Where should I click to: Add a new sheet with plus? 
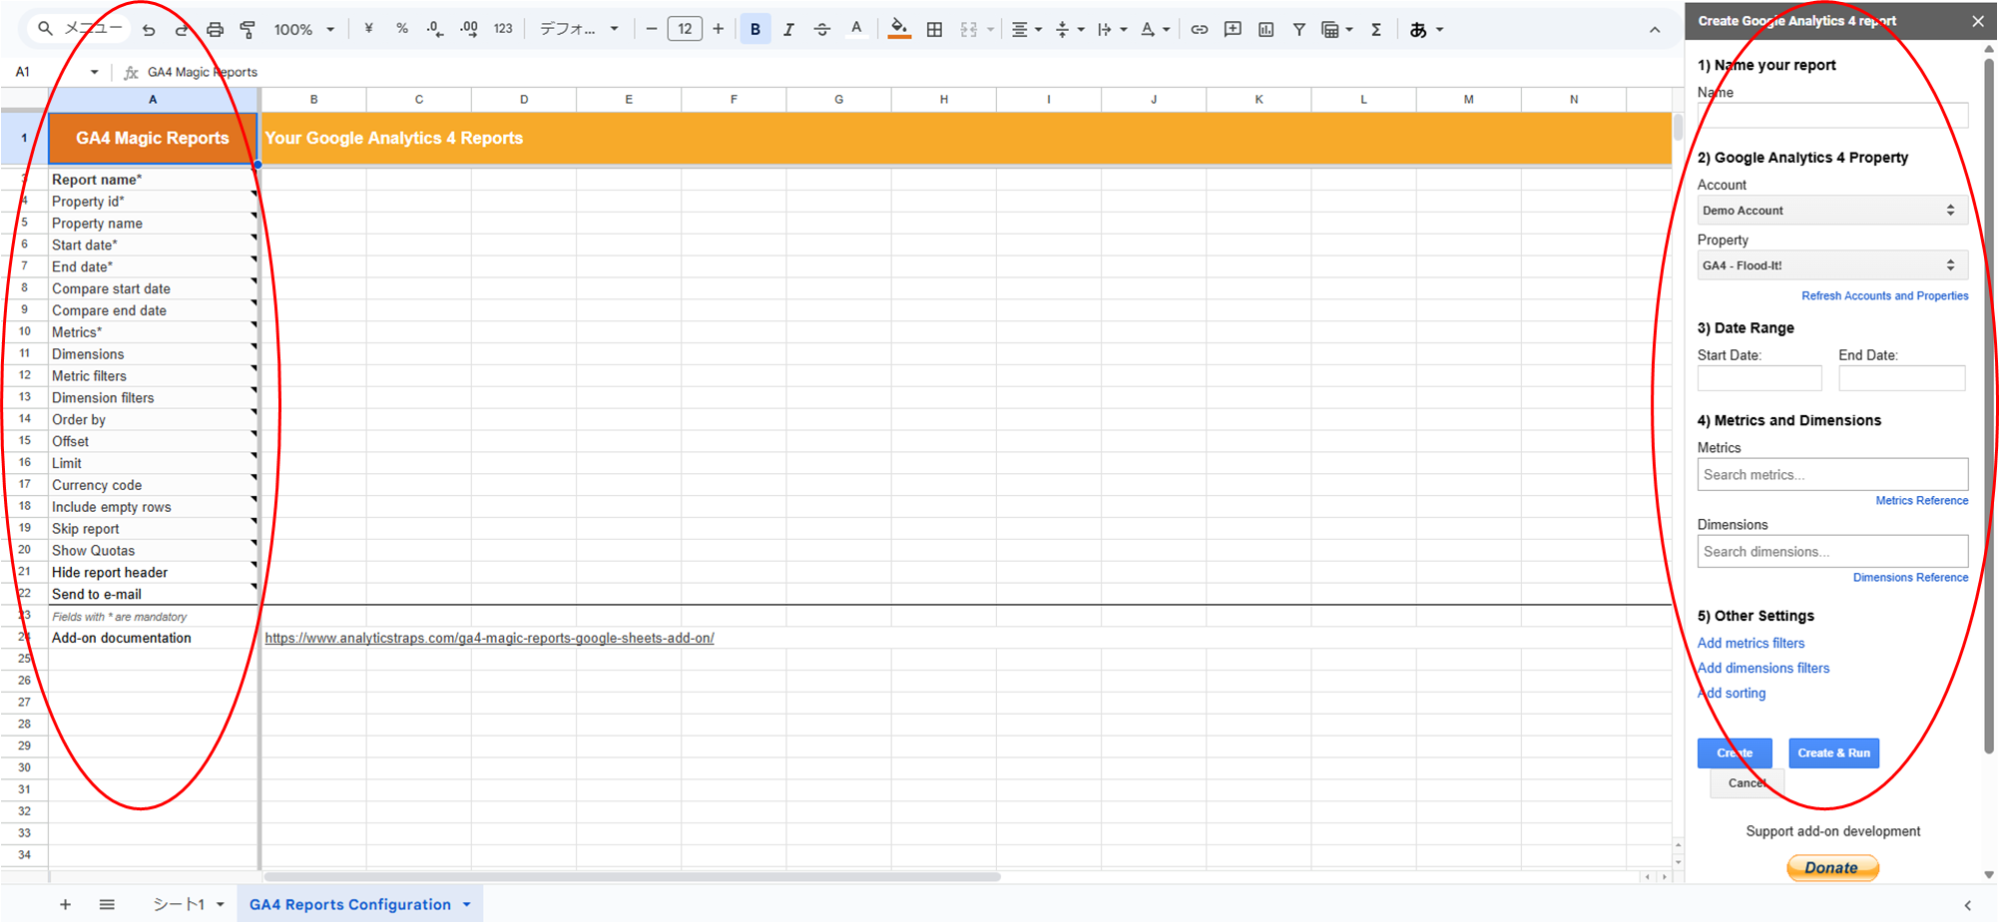click(x=65, y=904)
